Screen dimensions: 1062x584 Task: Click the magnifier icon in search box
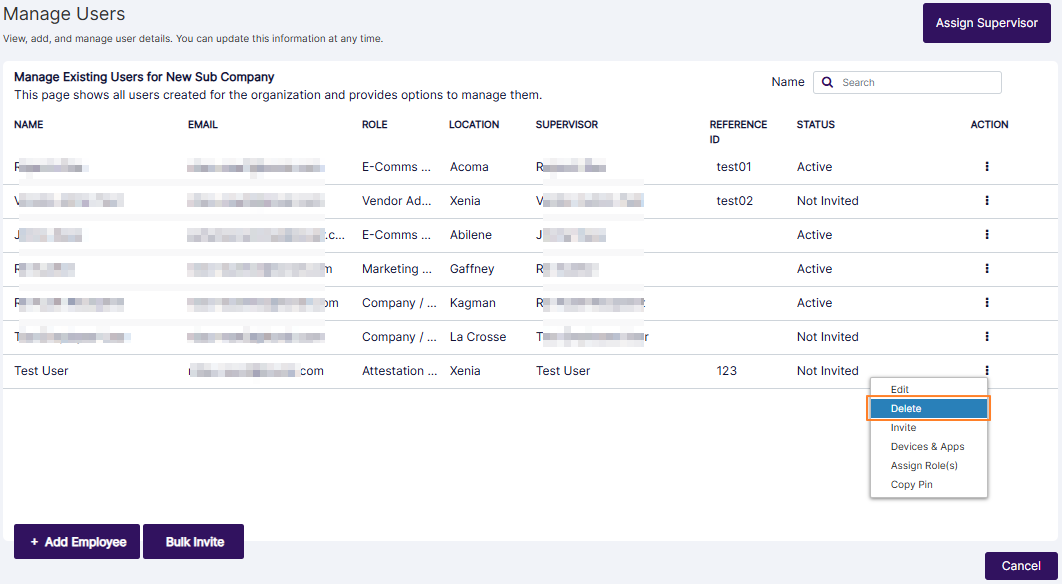point(828,83)
